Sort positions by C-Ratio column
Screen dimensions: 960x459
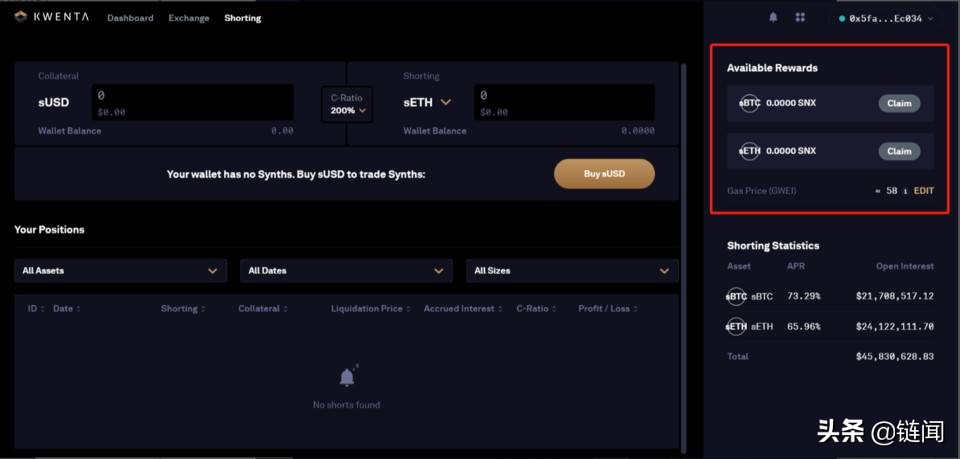point(536,308)
